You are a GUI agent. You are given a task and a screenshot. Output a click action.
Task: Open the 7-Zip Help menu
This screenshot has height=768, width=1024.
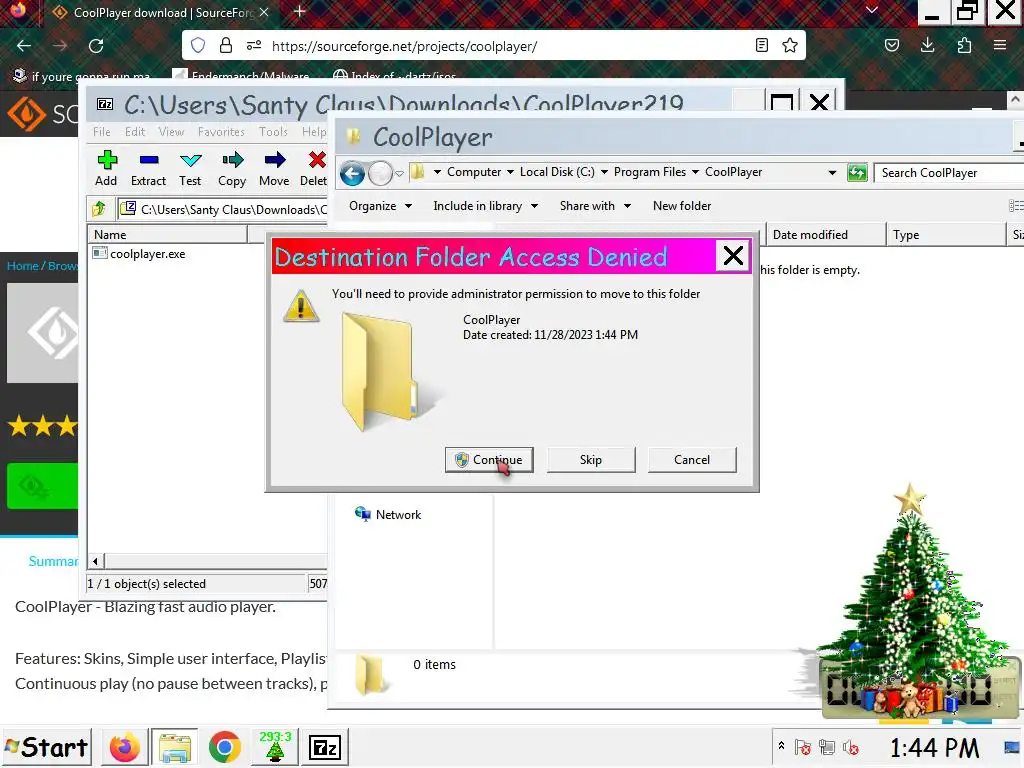(314, 132)
